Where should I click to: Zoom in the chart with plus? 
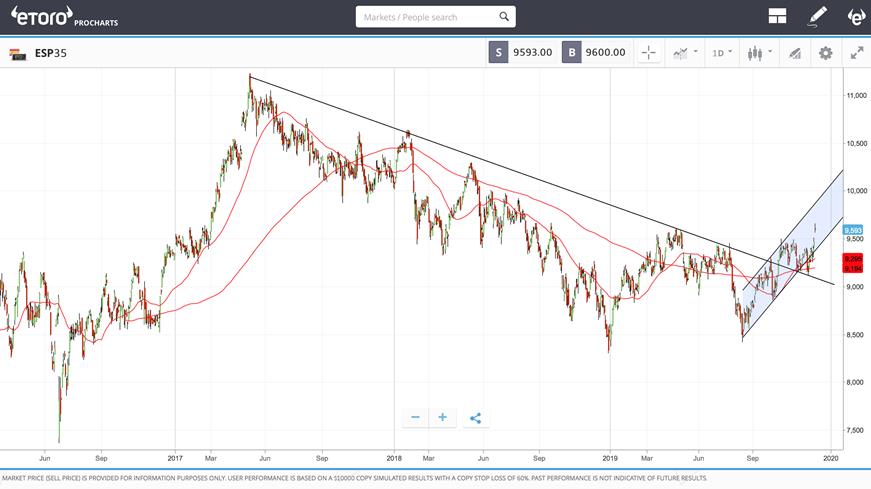click(441, 418)
